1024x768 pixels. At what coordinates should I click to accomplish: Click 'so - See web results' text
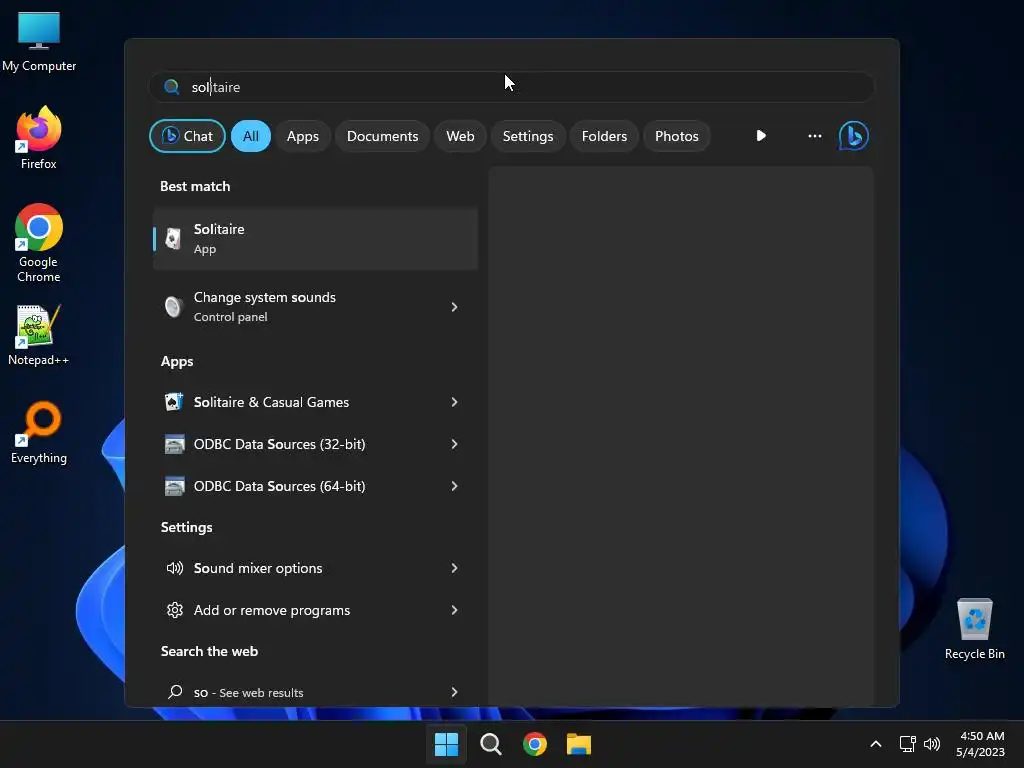(x=248, y=692)
